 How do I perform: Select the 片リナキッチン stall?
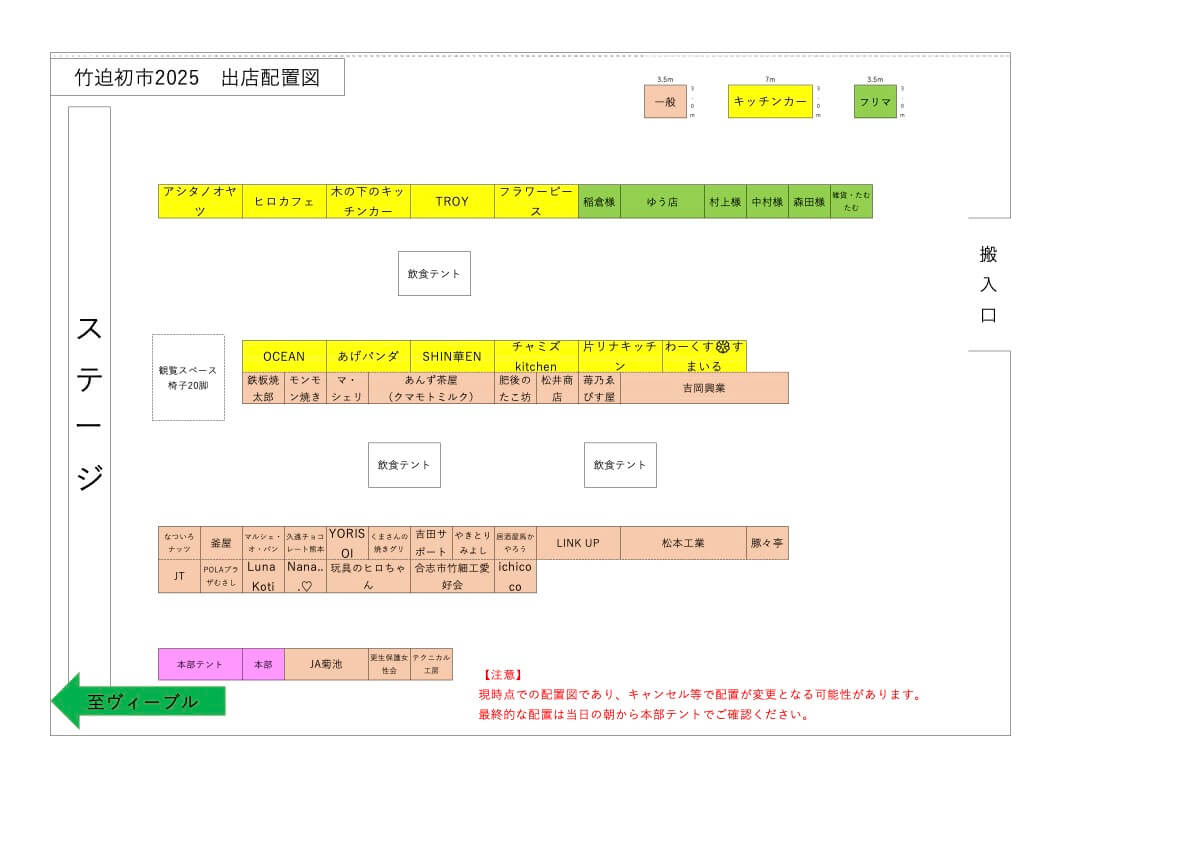[620, 356]
